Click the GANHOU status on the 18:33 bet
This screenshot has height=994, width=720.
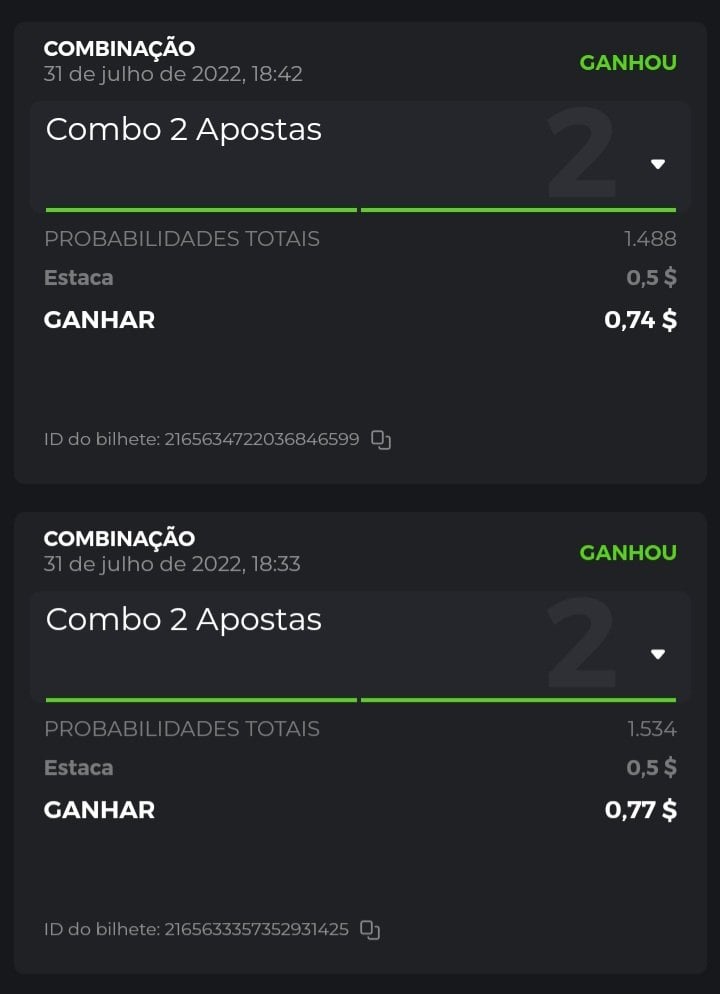[x=628, y=552]
